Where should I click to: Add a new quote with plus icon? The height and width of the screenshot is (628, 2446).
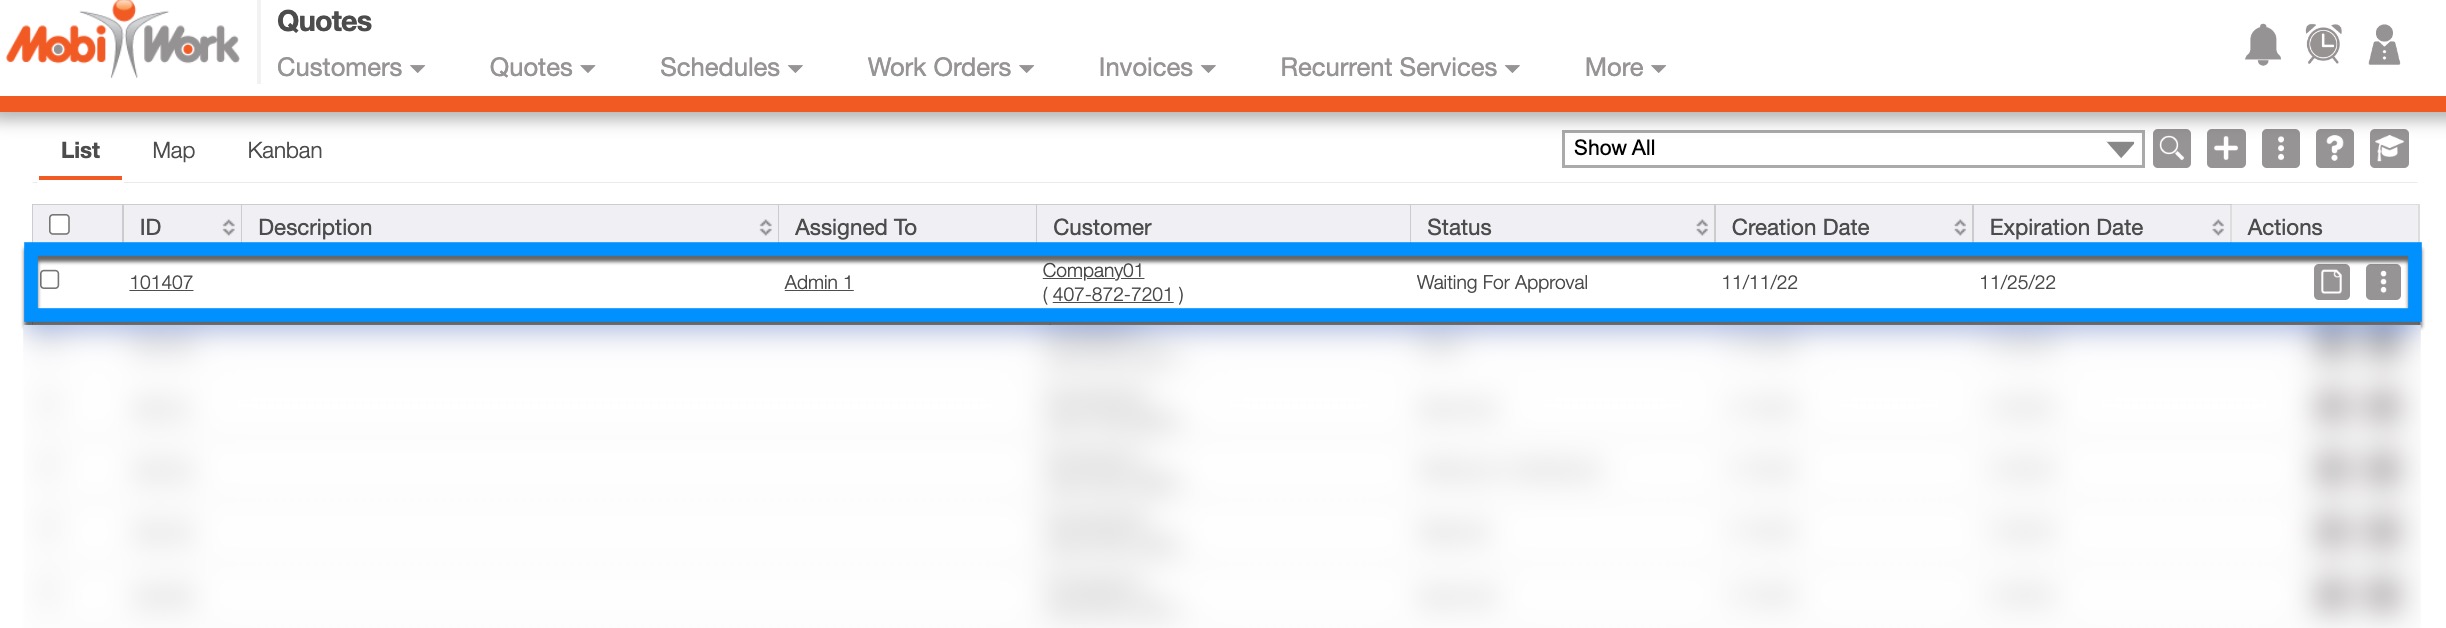(x=2226, y=149)
